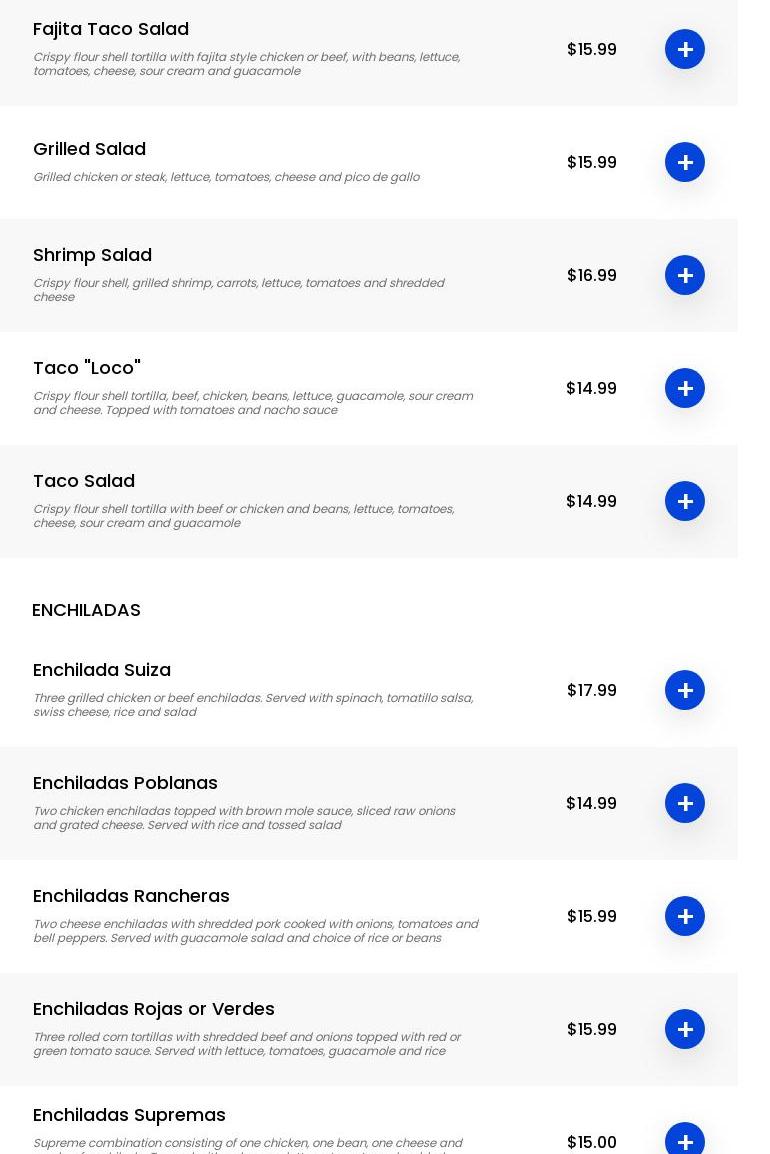Click the $17.99 Enchilada Suiza price
Screen dimensions: 770x1154
click(591, 690)
